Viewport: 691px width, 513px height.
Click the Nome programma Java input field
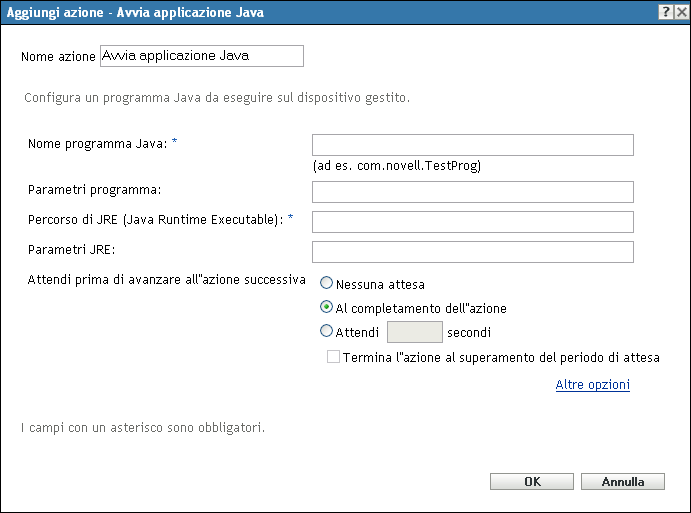point(473,146)
